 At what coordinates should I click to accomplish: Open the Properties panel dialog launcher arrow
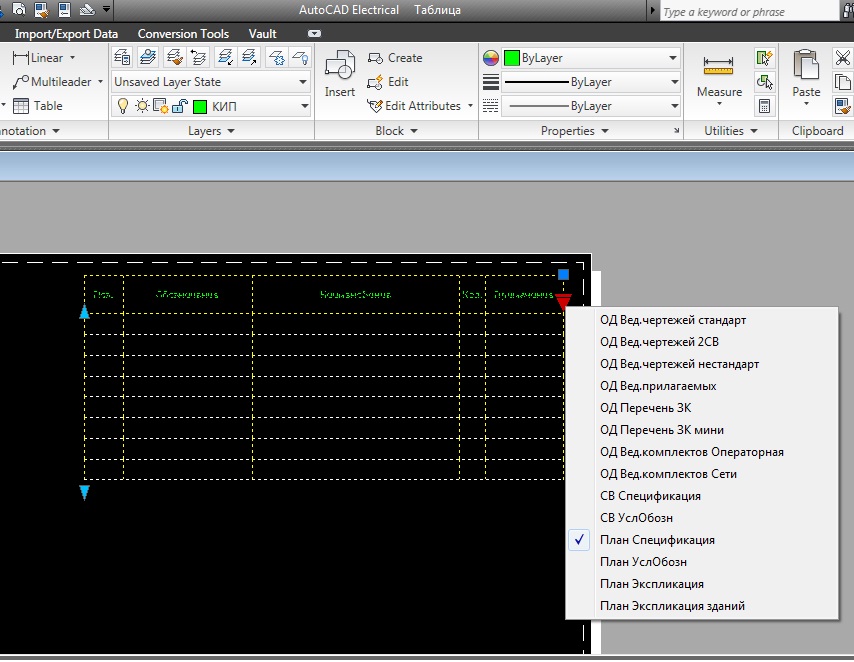pos(676,131)
